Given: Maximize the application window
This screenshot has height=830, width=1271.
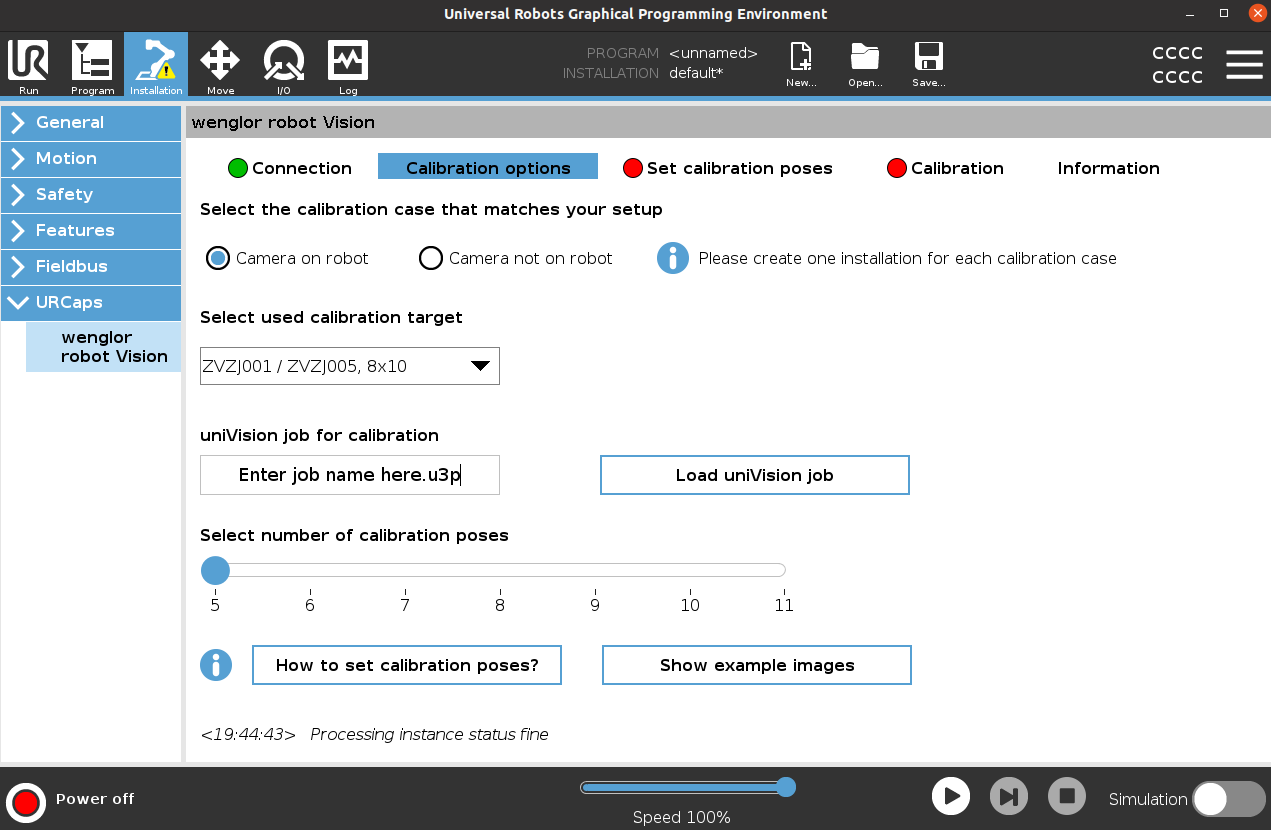Looking at the screenshot, I should tap(1224, 13).
